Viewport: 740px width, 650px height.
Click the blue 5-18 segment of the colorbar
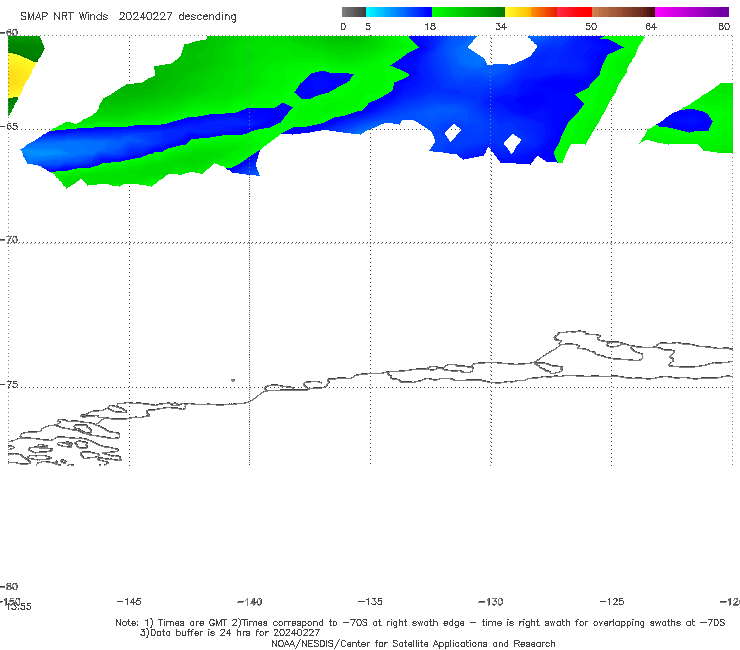(399, 12)
